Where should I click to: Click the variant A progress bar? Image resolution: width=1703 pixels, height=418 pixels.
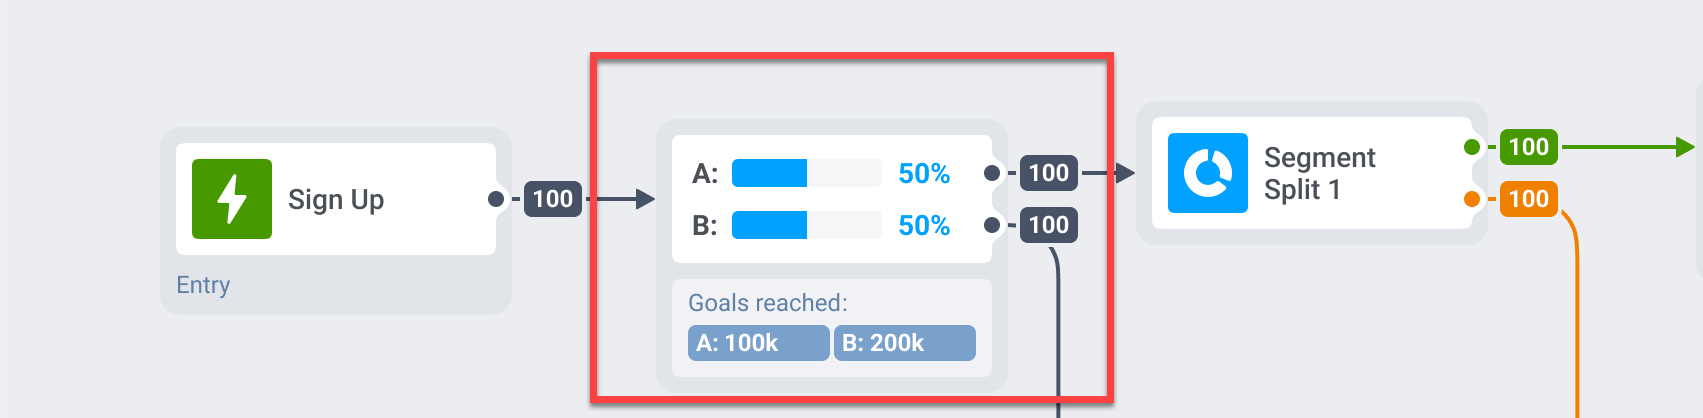click(806, 173)
